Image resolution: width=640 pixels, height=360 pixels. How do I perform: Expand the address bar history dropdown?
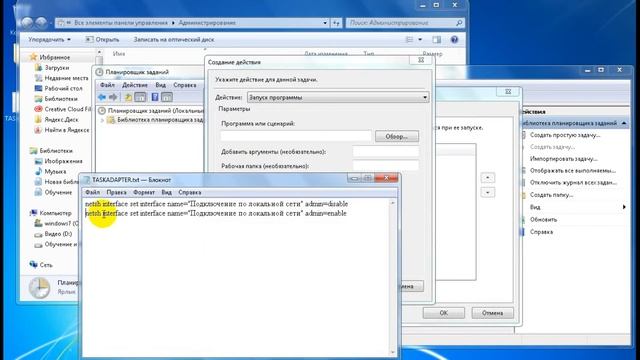325,23
